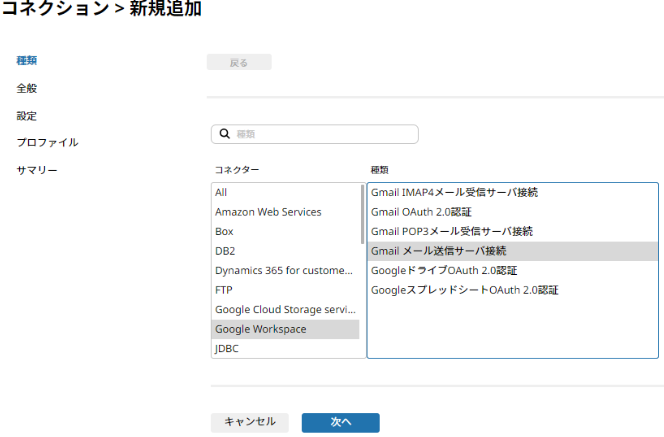Select Gmail POP3メール受信サーバ接続 type

click(512, 231)
